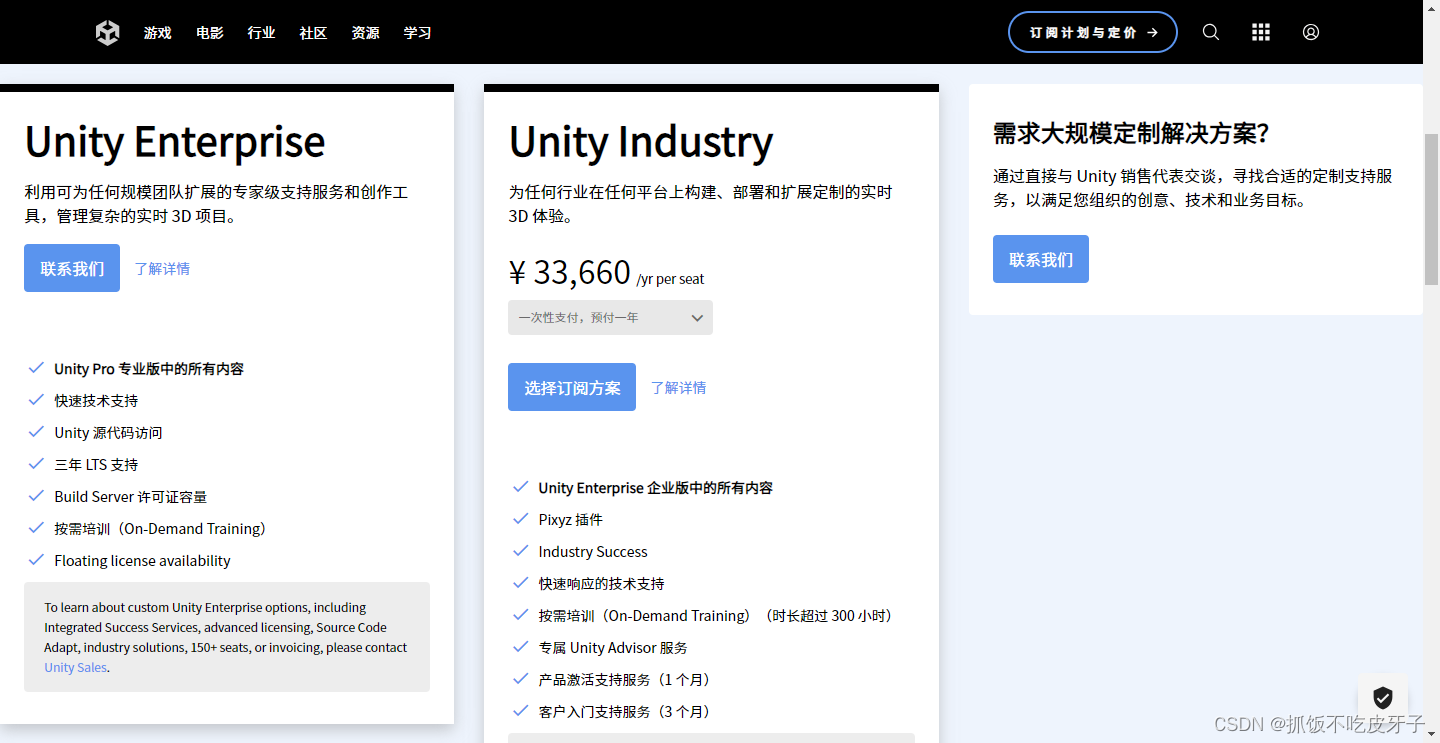The height and width of the screenshot is (743, 1440).
Task: Open the 电影 nav menu
Action: (210, 33)
